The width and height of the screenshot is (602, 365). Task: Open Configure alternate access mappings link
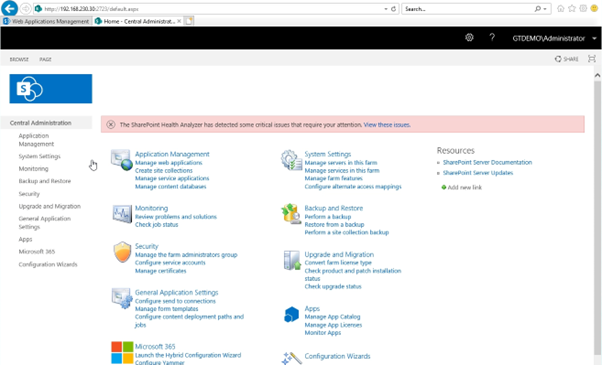[x=353, y=187]
